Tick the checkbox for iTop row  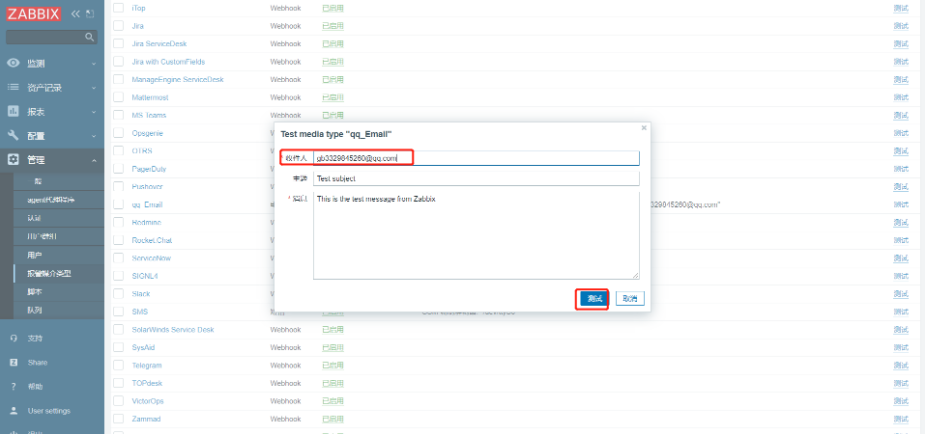[119, 8]
